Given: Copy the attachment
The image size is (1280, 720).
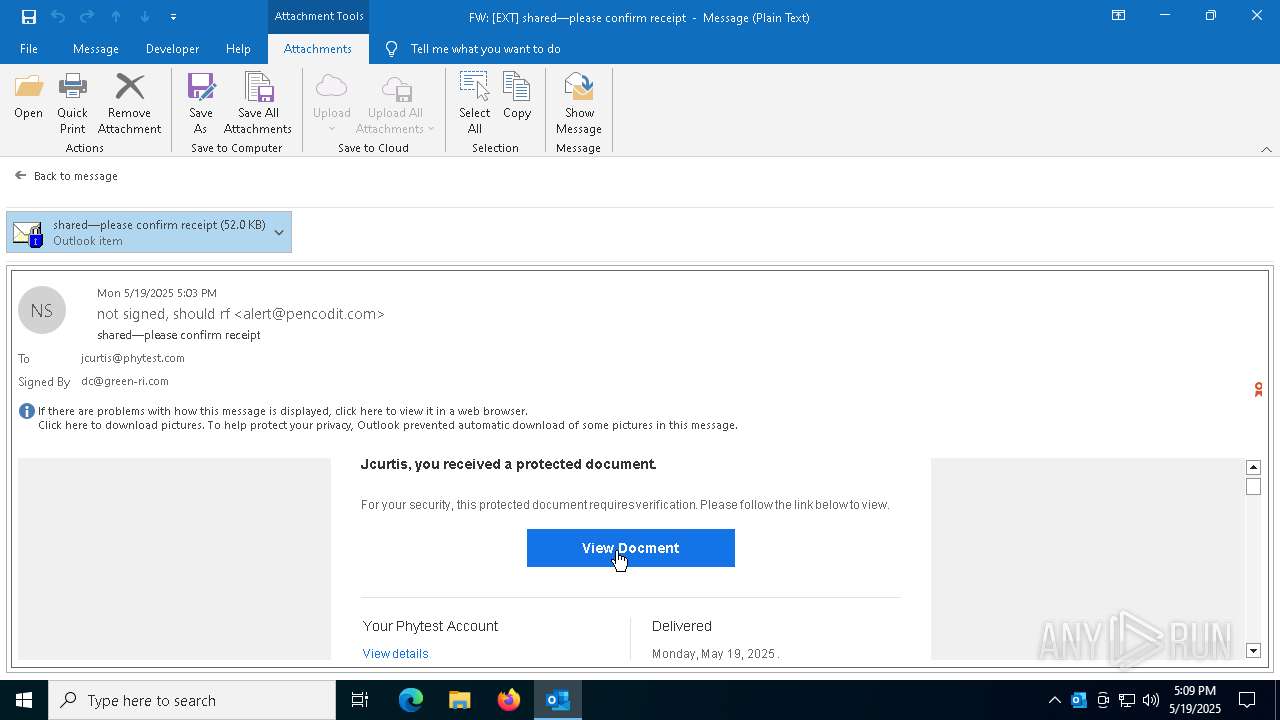Looking at the screenshot, I should [x=517, y=97].
